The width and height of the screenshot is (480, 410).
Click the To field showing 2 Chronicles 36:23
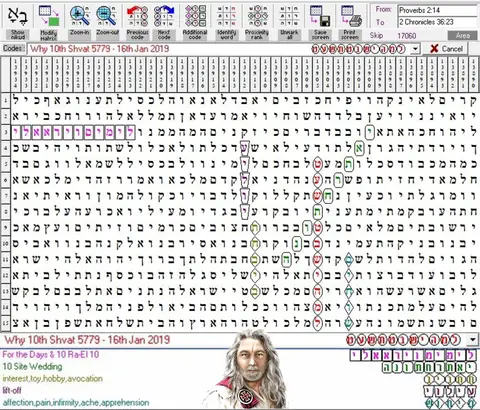tap(438, 22)
